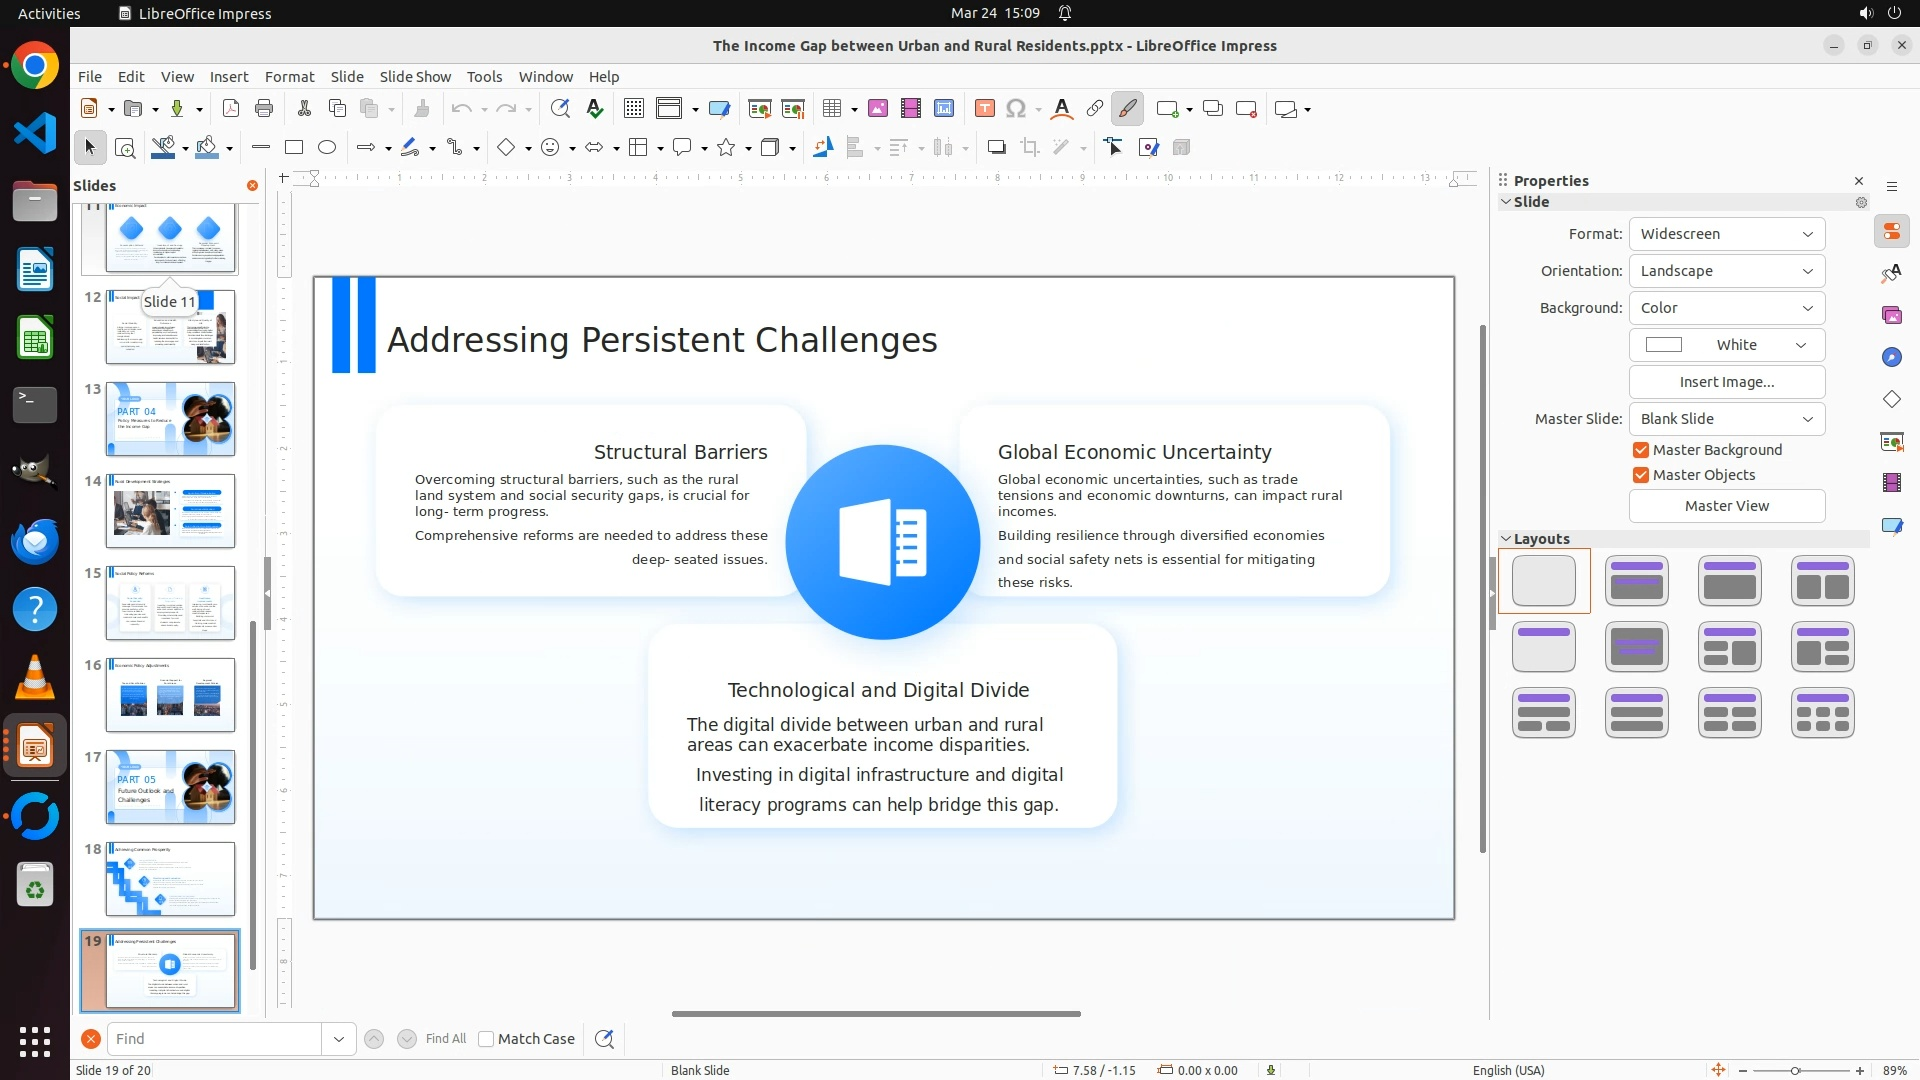Open the Master Slide dropdown
Viewport: 1920px width, 1080px height.
(1726, 419)
